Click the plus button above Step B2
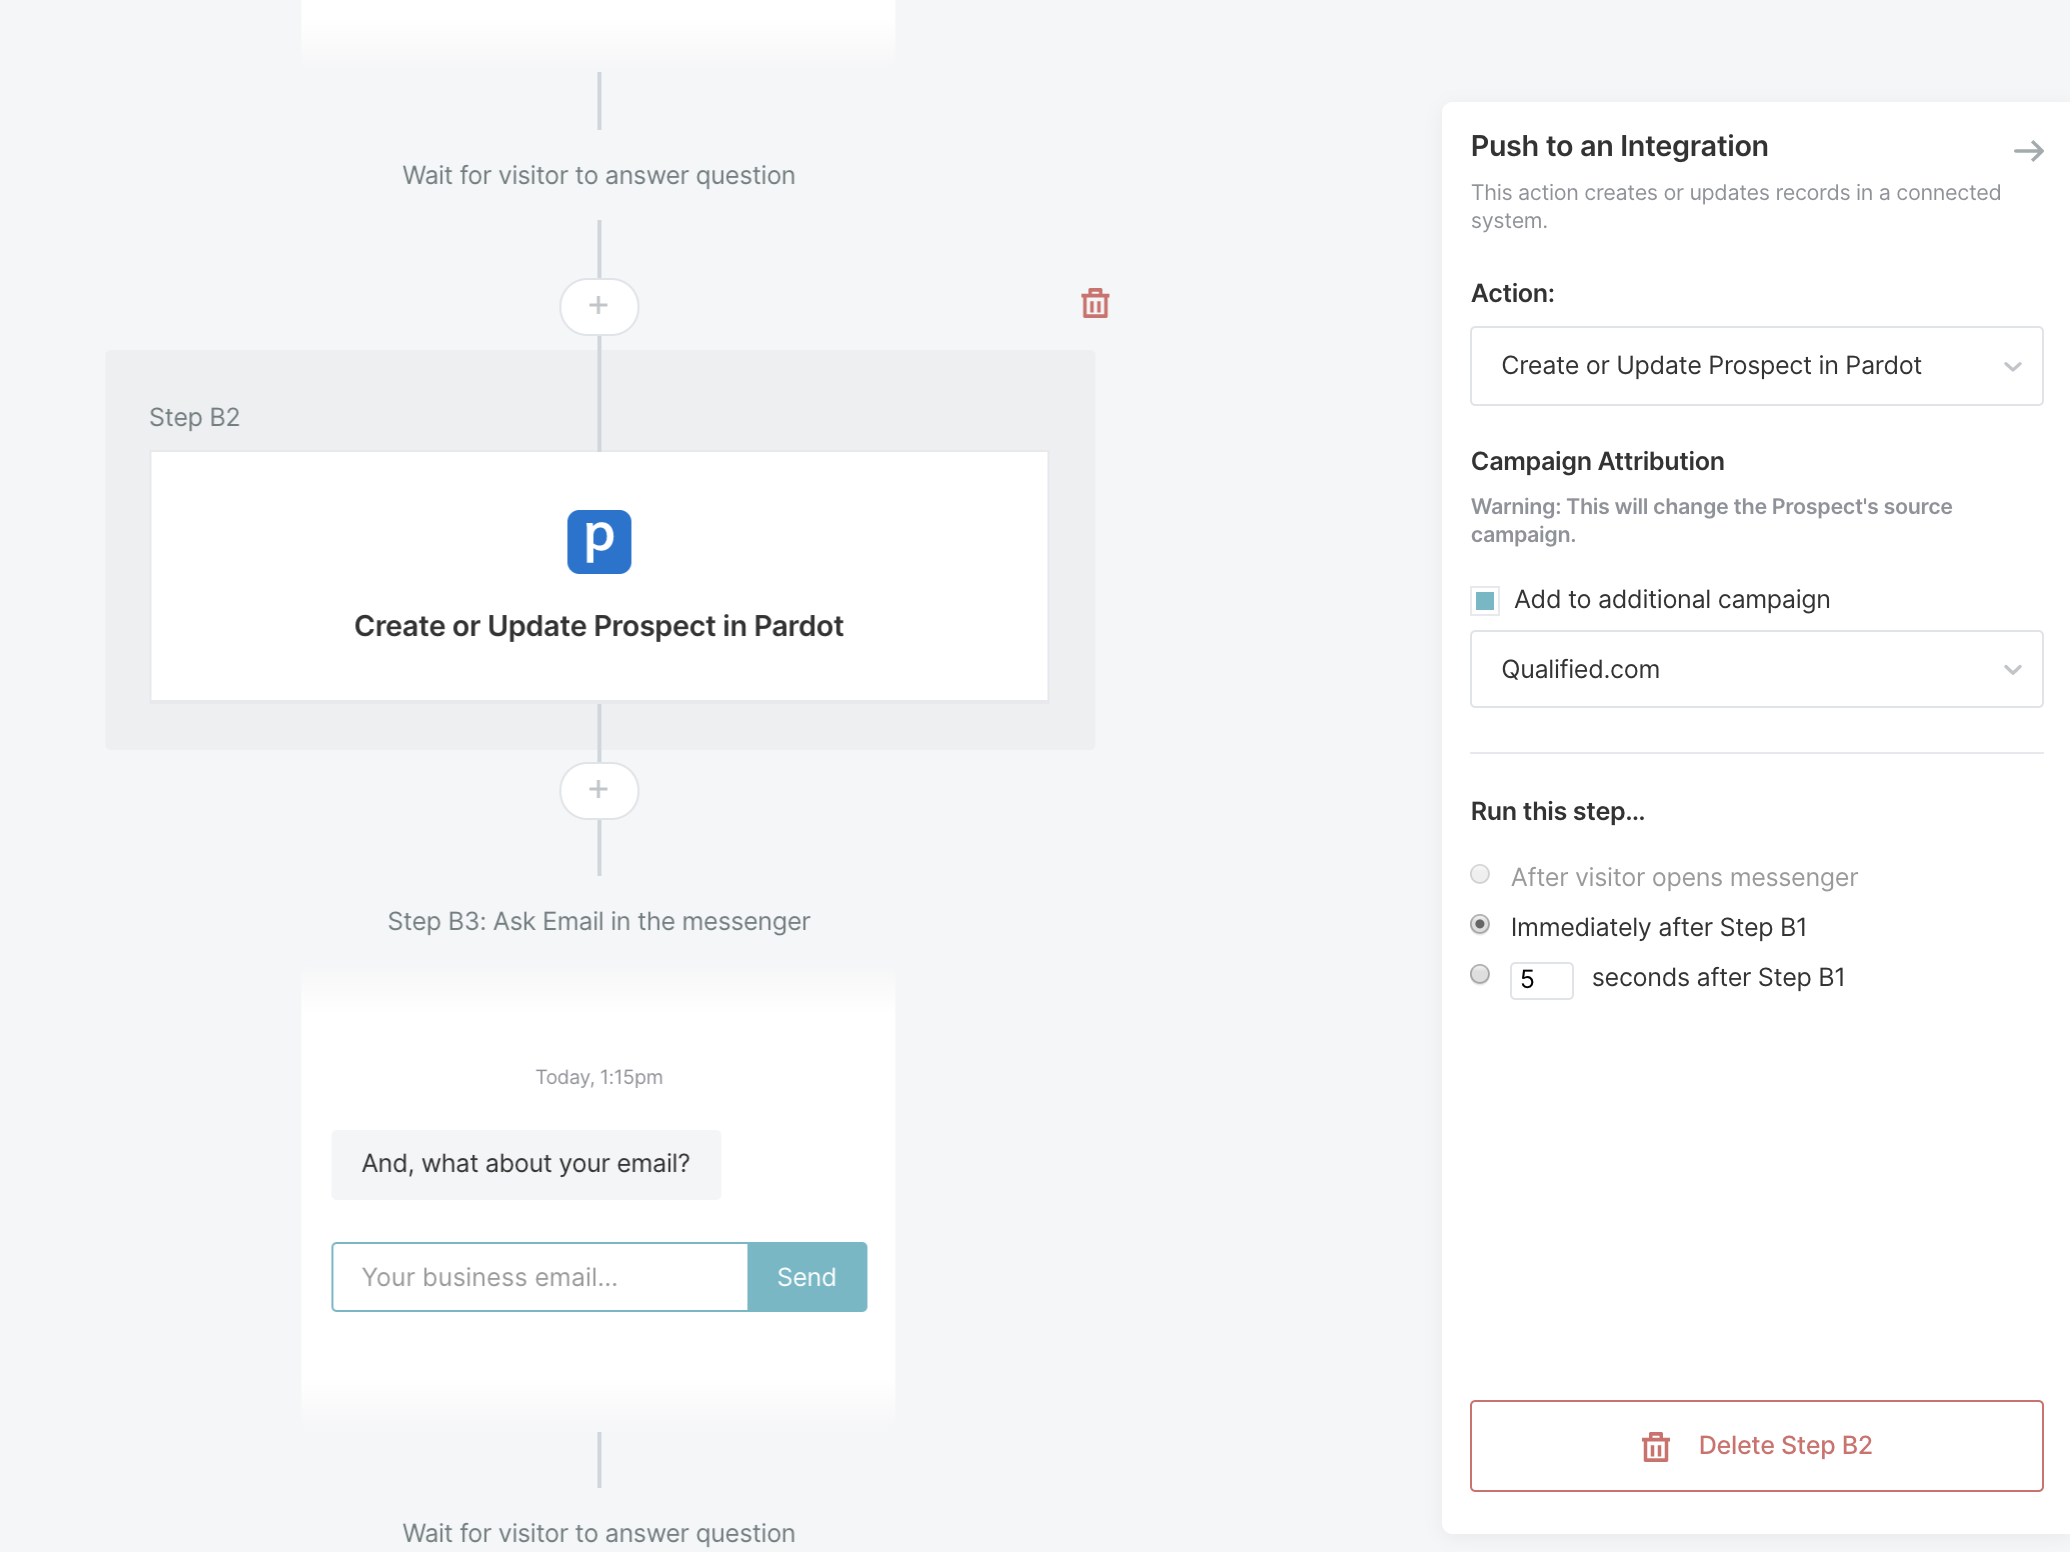 (599, 306)
